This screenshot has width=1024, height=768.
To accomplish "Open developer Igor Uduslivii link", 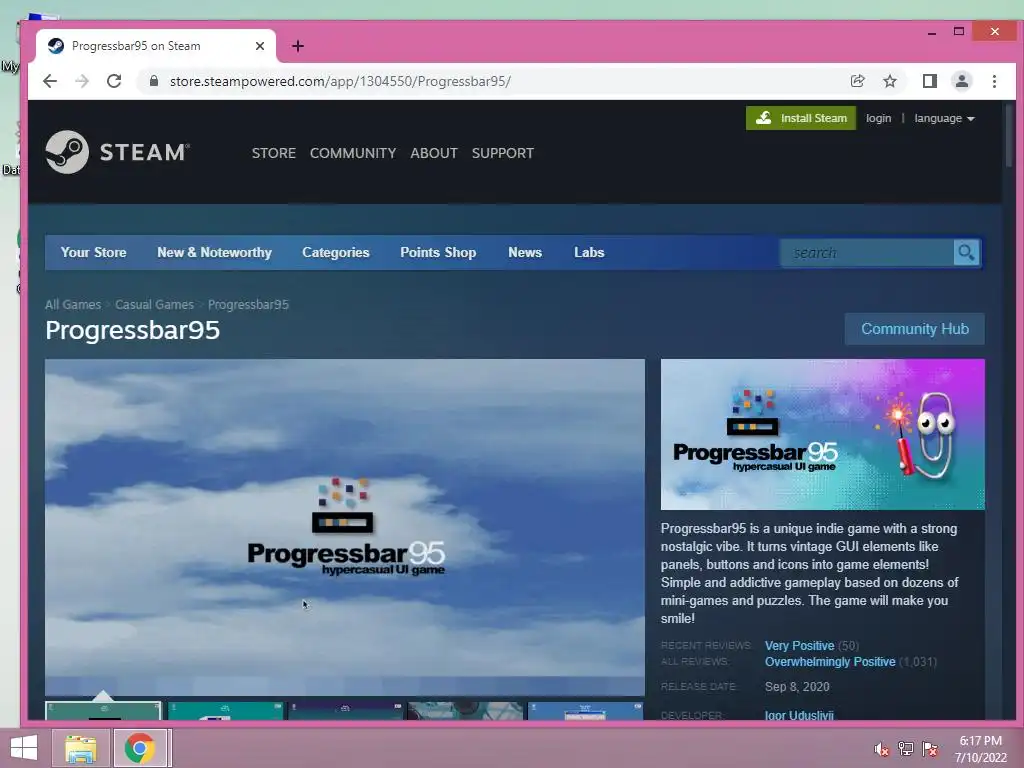I will tap(799, 715).
